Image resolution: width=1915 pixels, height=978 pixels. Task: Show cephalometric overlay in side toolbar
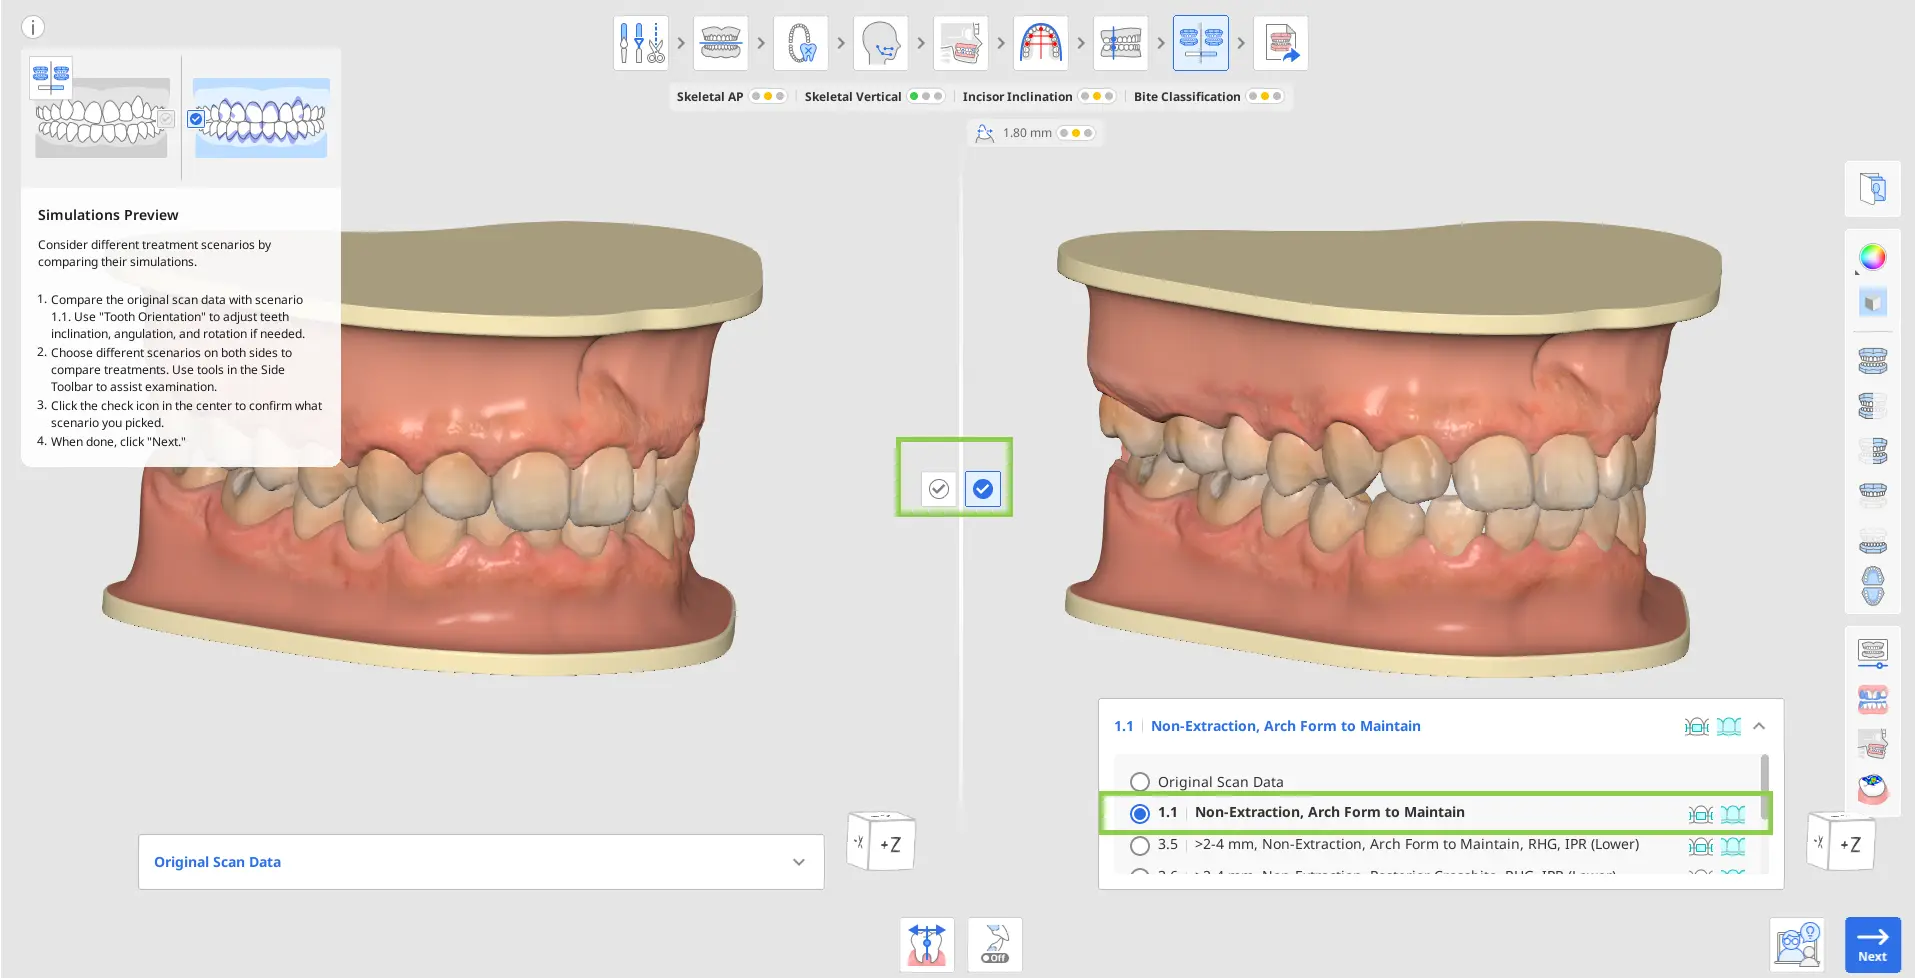(1873, 744)
